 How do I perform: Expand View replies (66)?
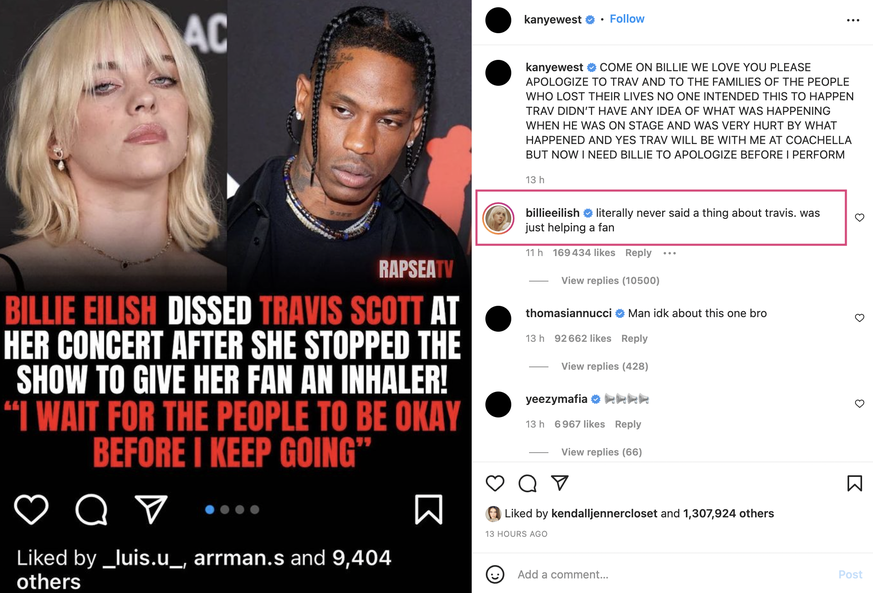pyautogui.click(x=601, y=452)
